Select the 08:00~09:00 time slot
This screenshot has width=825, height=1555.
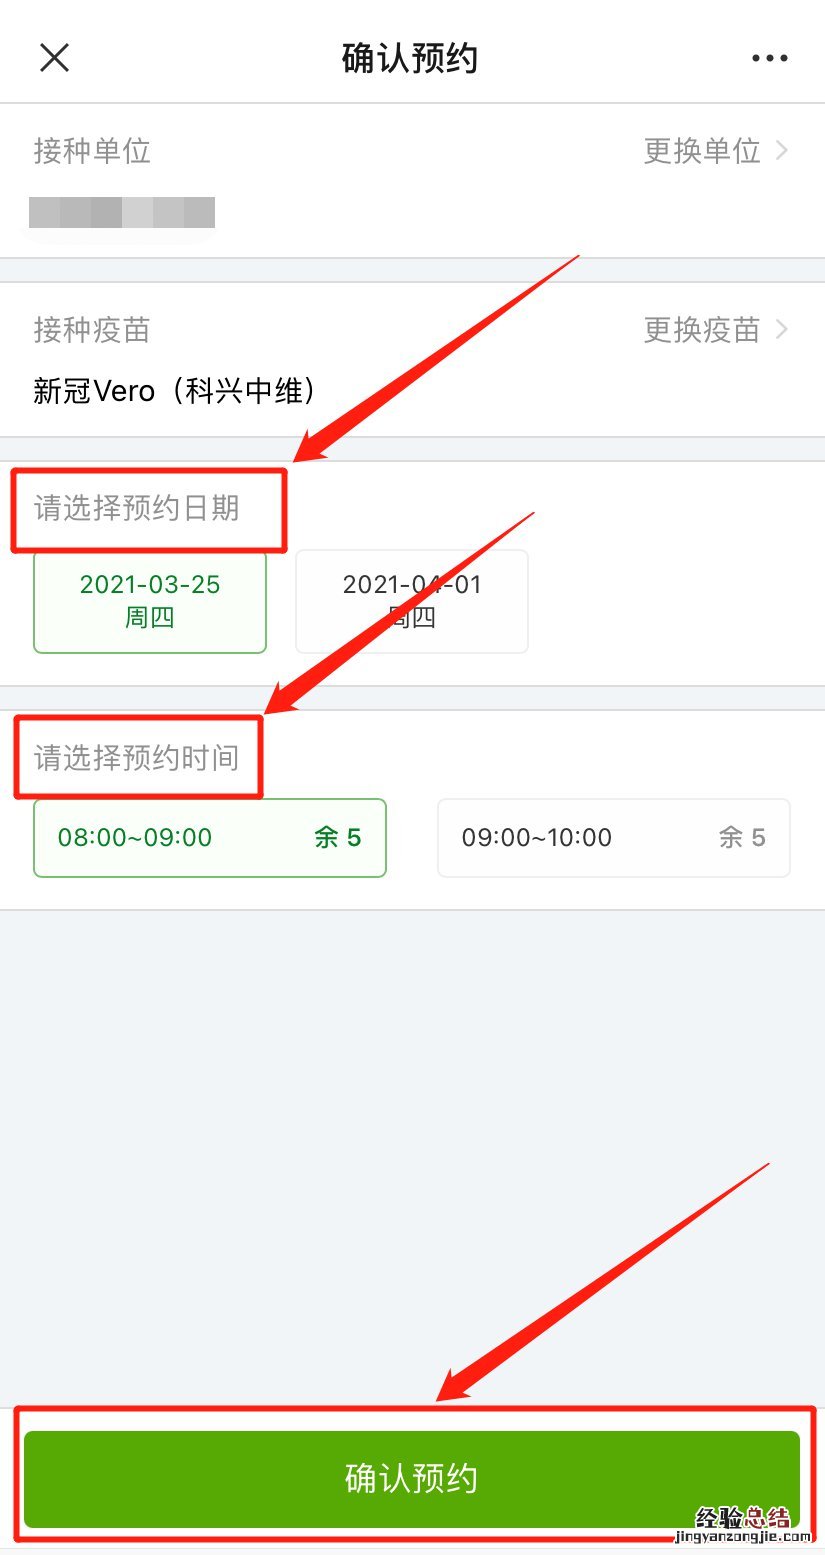pyautogui.click(x=210, y=838)
